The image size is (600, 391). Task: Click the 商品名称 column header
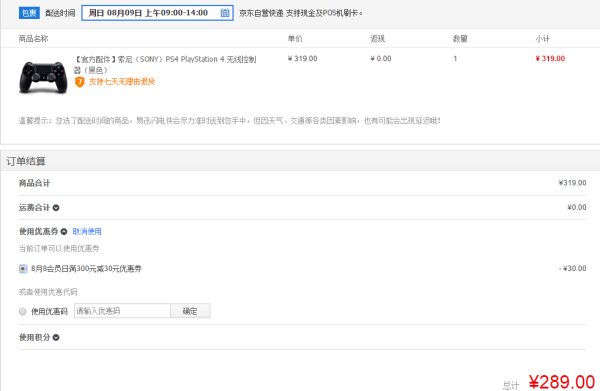pyautogui.click(x=34, y=39)
